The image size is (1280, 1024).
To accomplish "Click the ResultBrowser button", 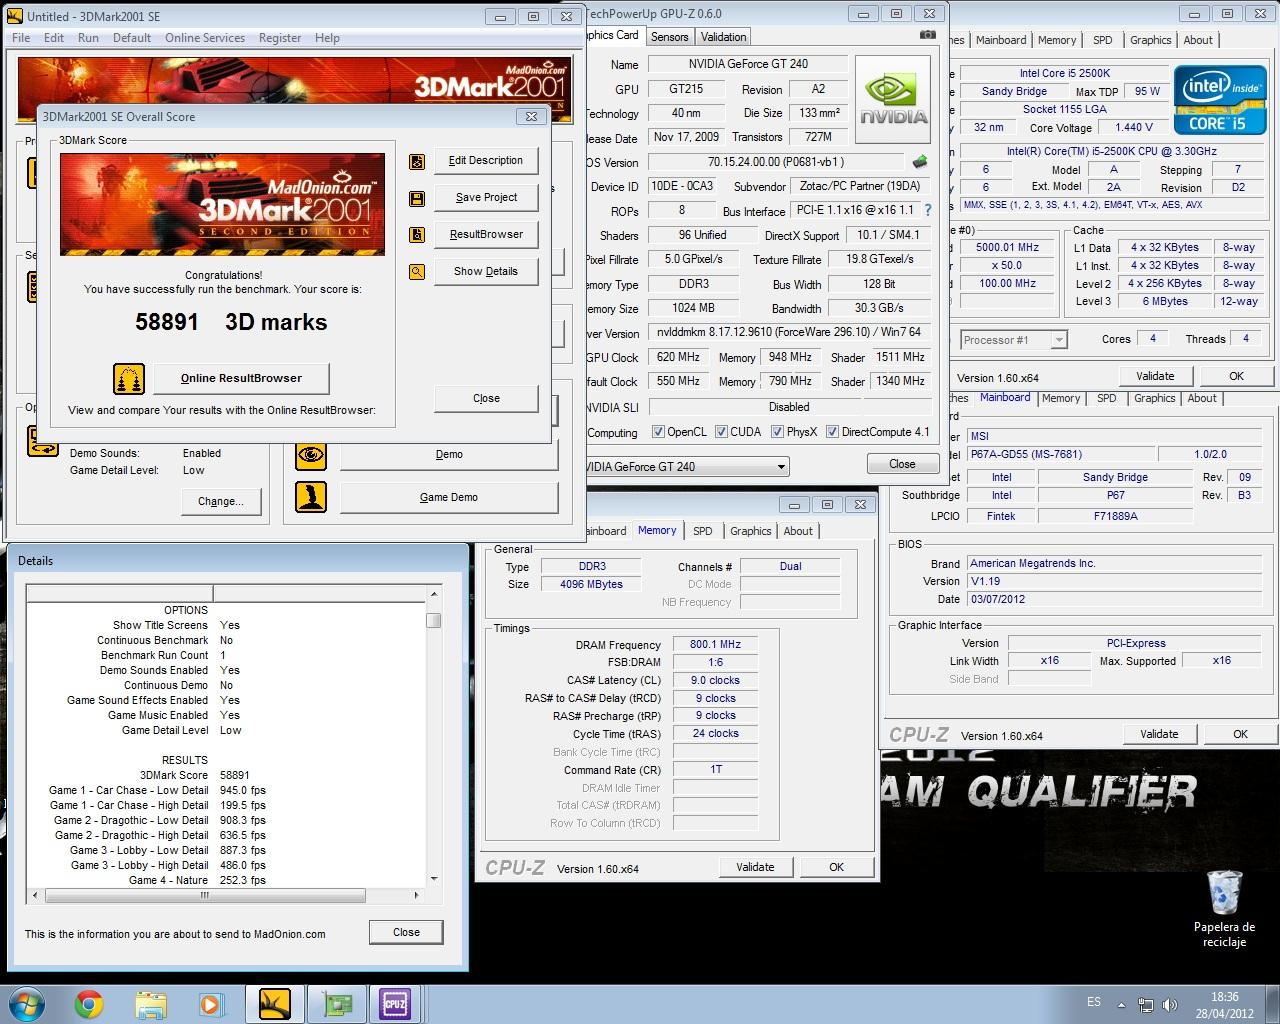I will (486, 235).
